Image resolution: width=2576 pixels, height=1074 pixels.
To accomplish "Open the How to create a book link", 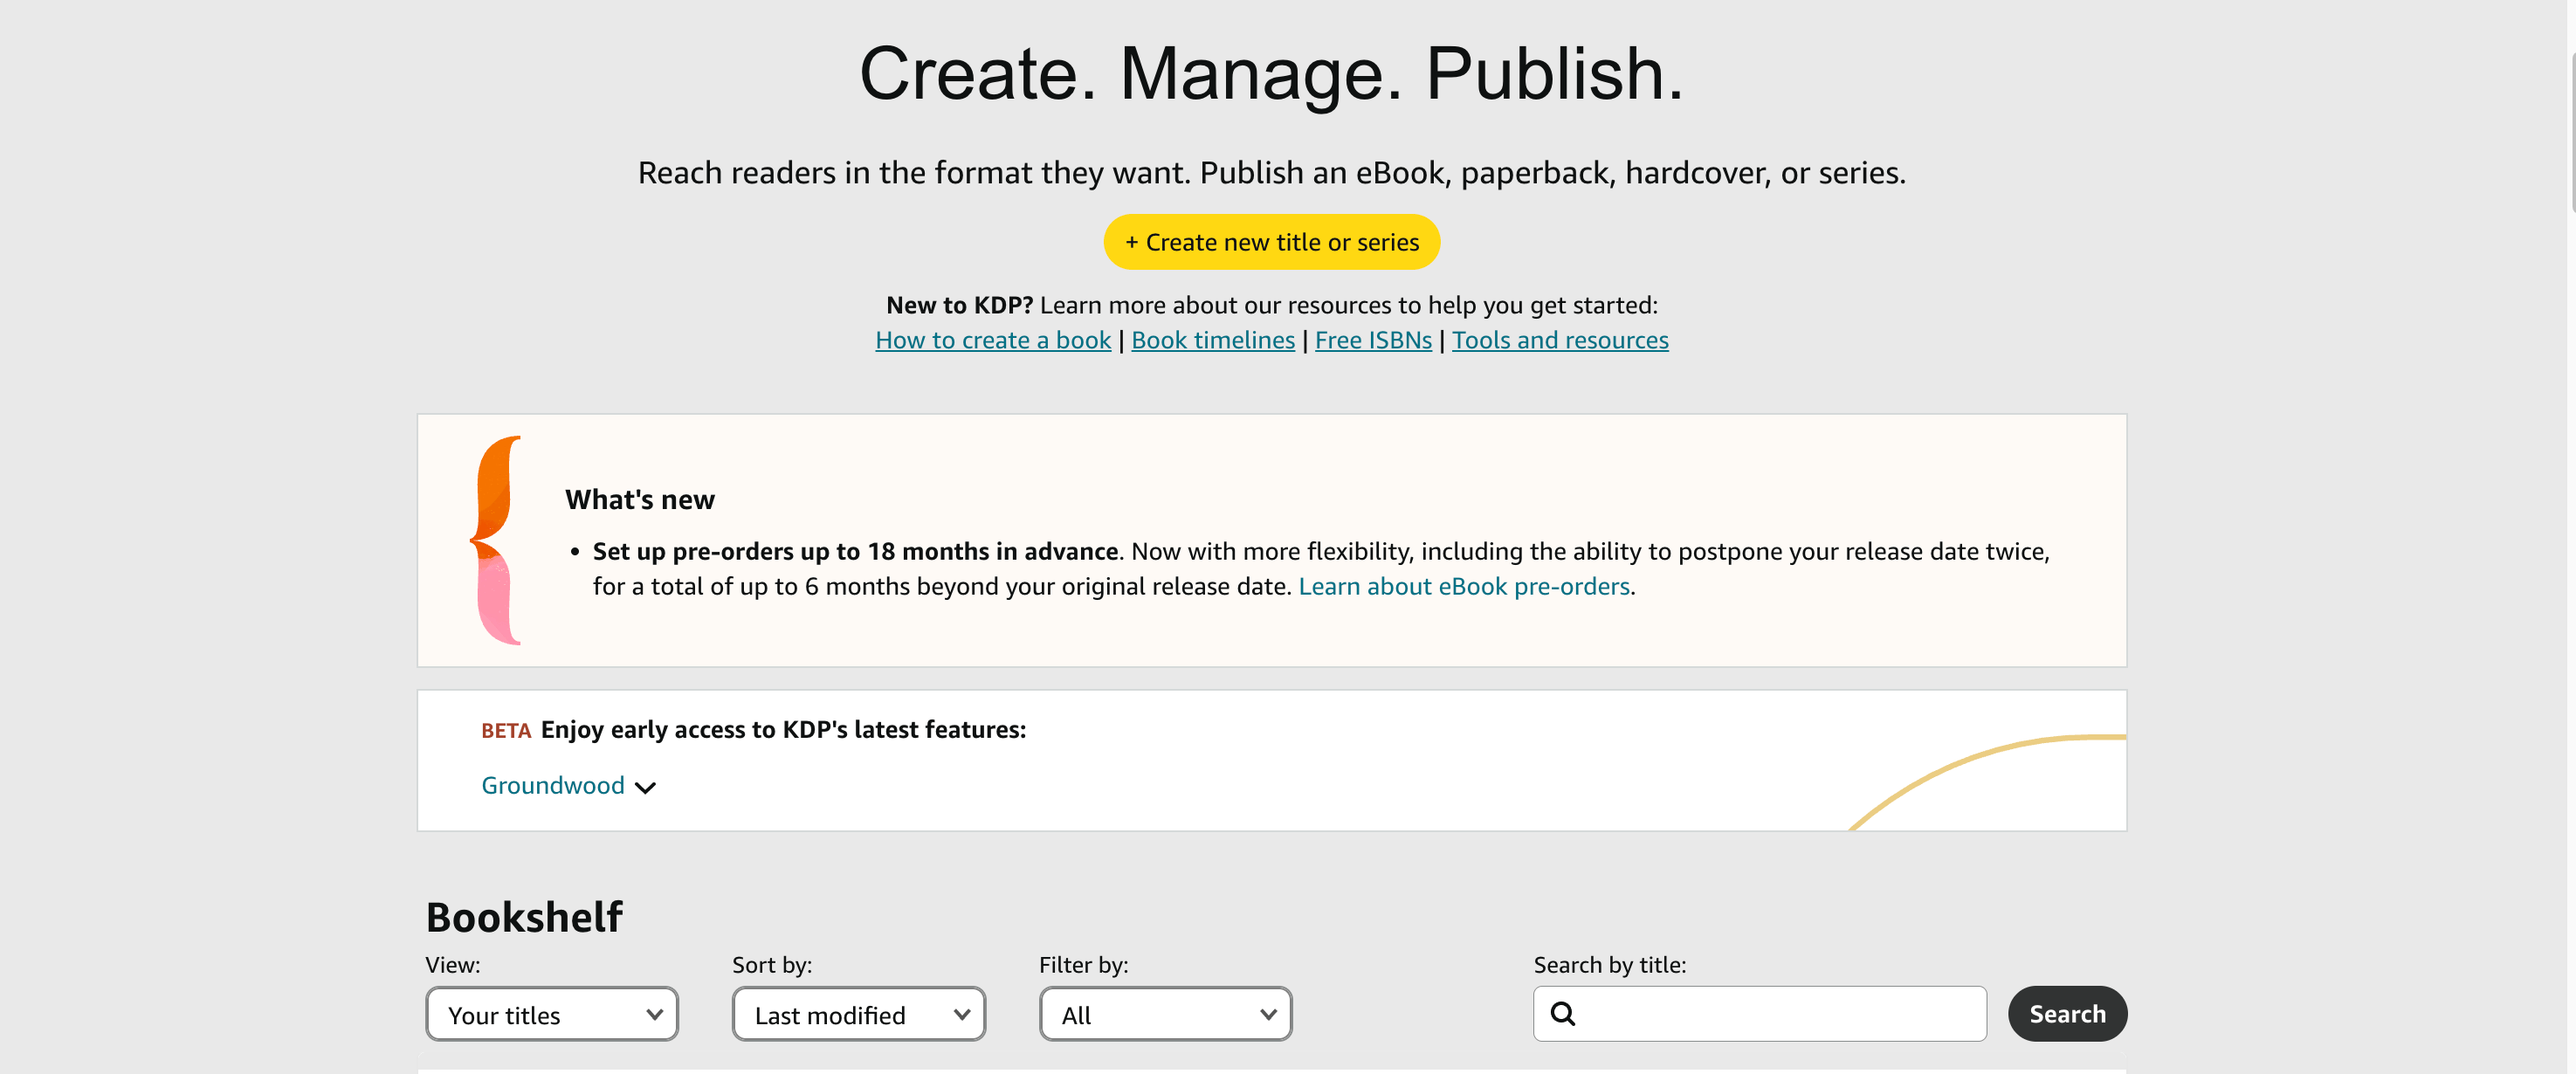I will coord(993,340).
